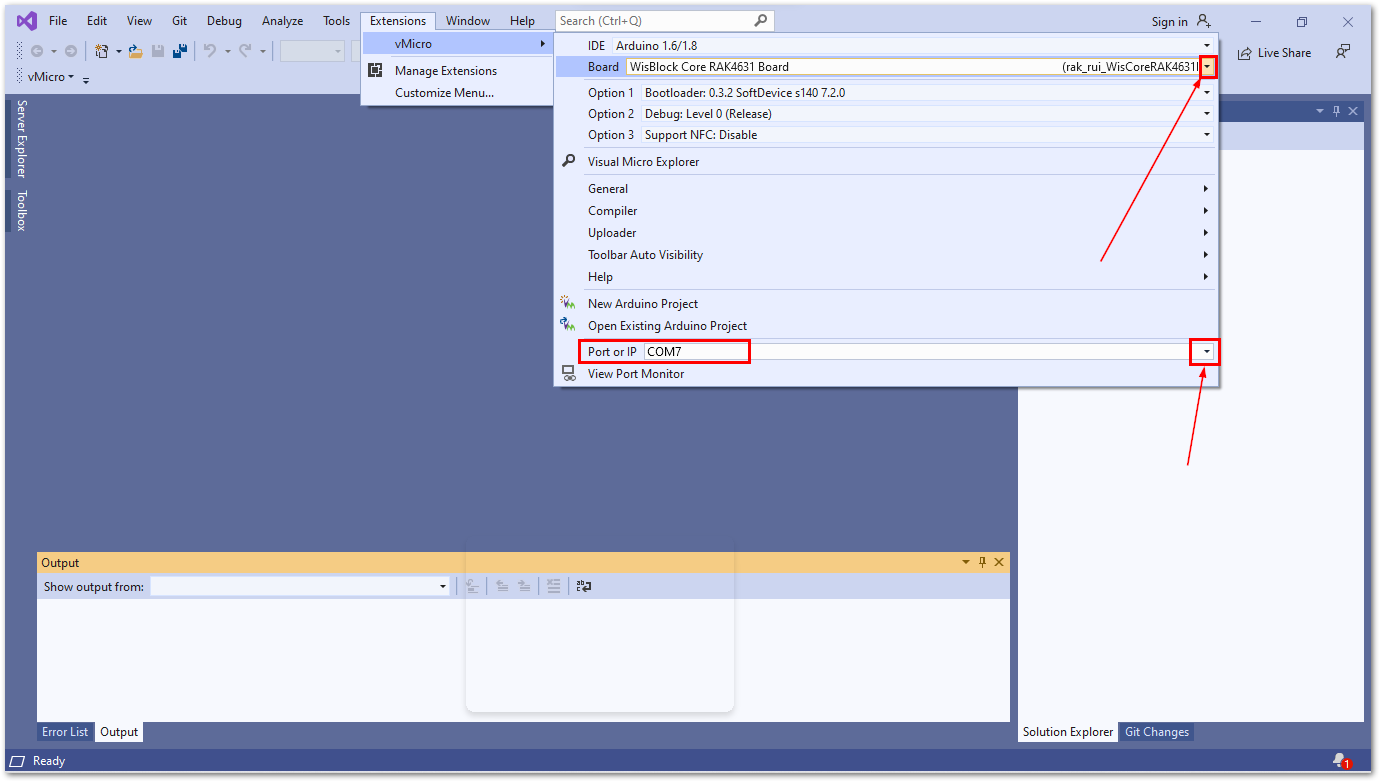The height and width of the screenshot is (782, 1380).
Task: Click the Send Feedback icon
Action: tap(1343, 52)
